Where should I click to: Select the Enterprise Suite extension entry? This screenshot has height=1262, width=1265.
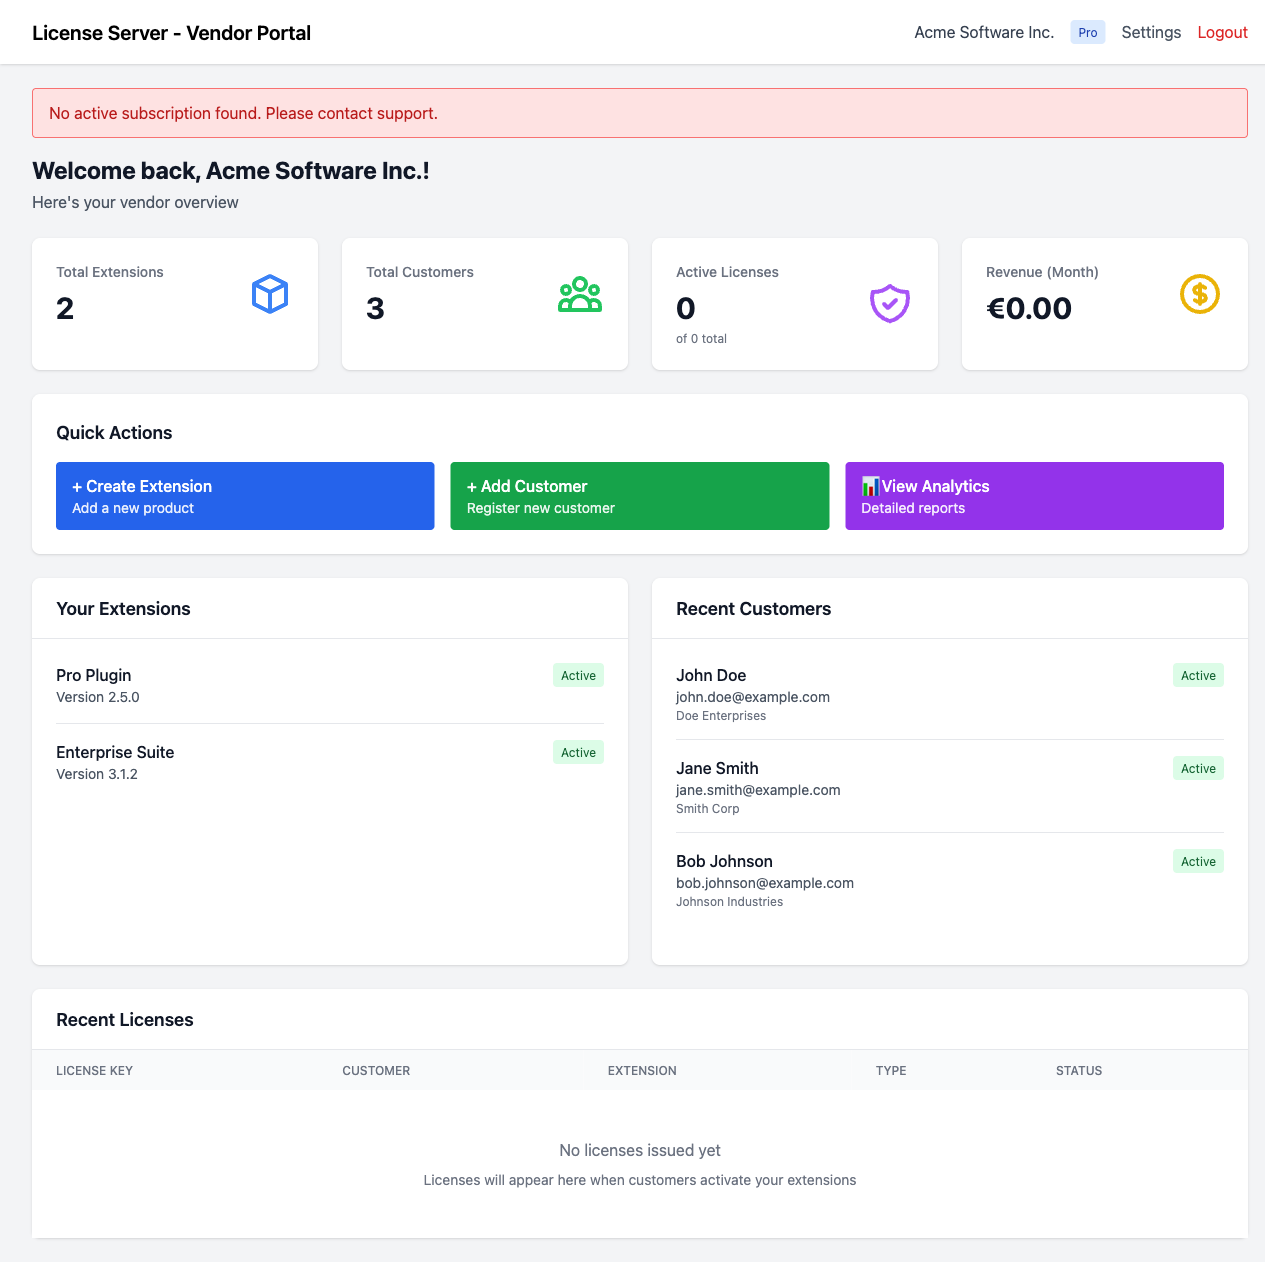pos(115,752)
